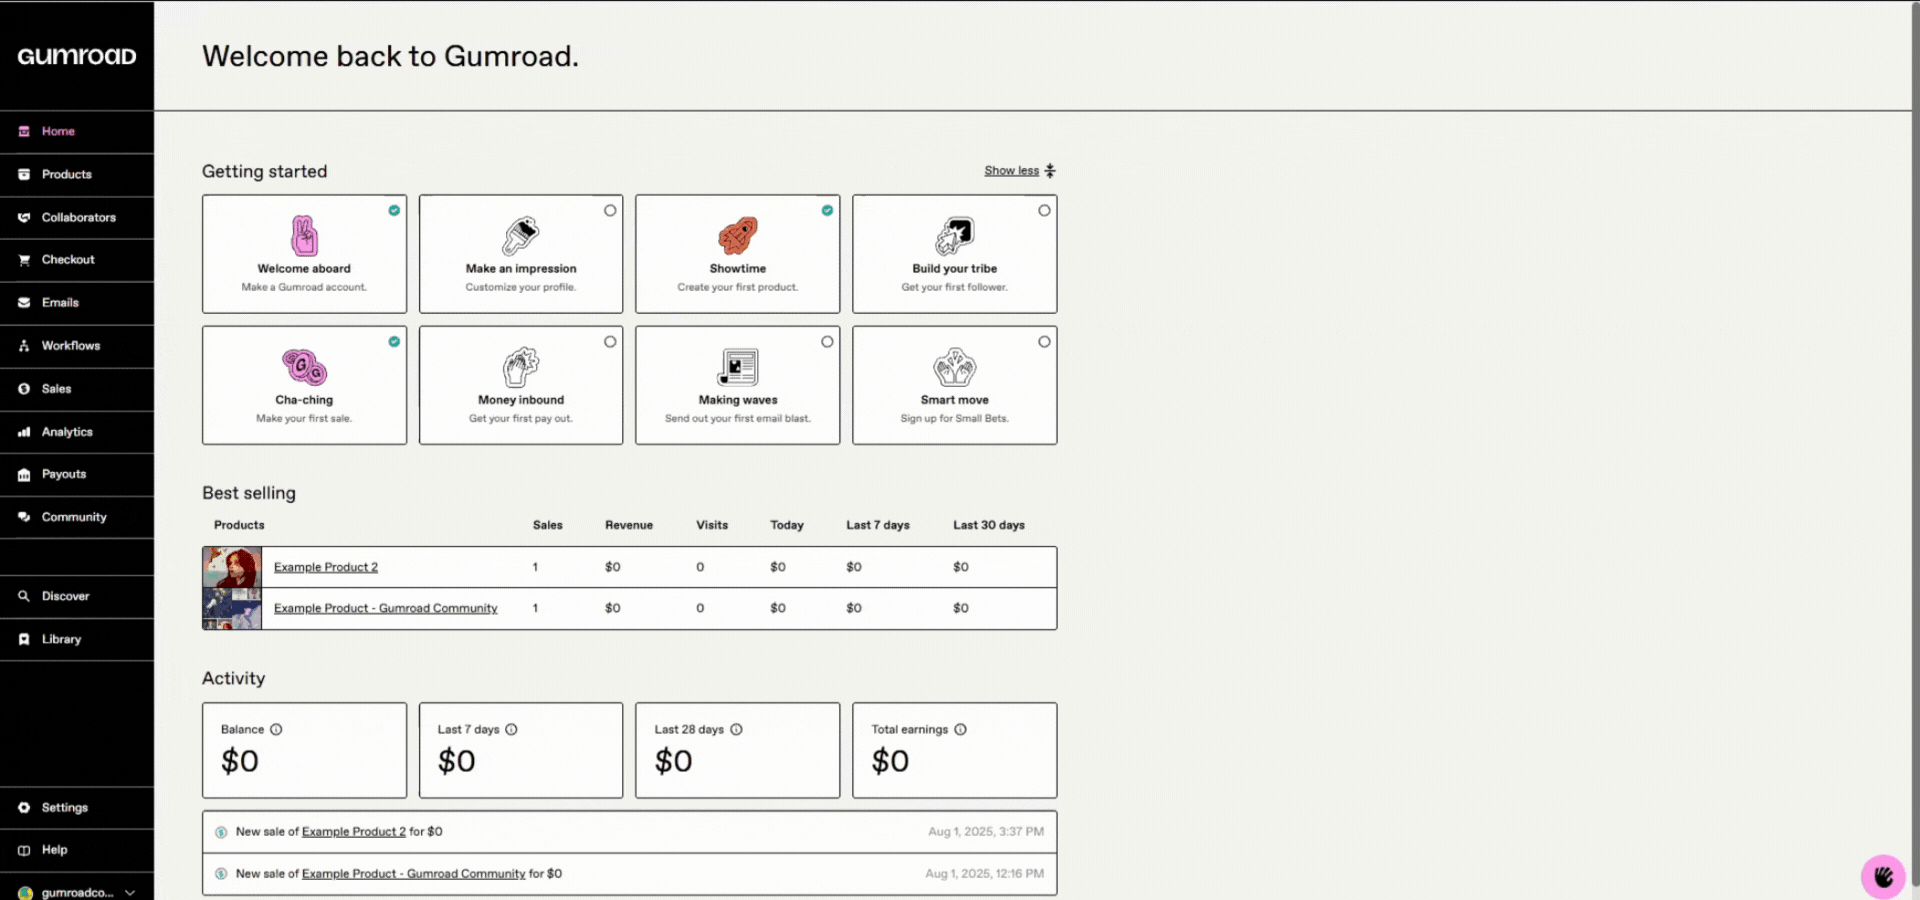Click the Make an impression status circle

tap(610, 210)
